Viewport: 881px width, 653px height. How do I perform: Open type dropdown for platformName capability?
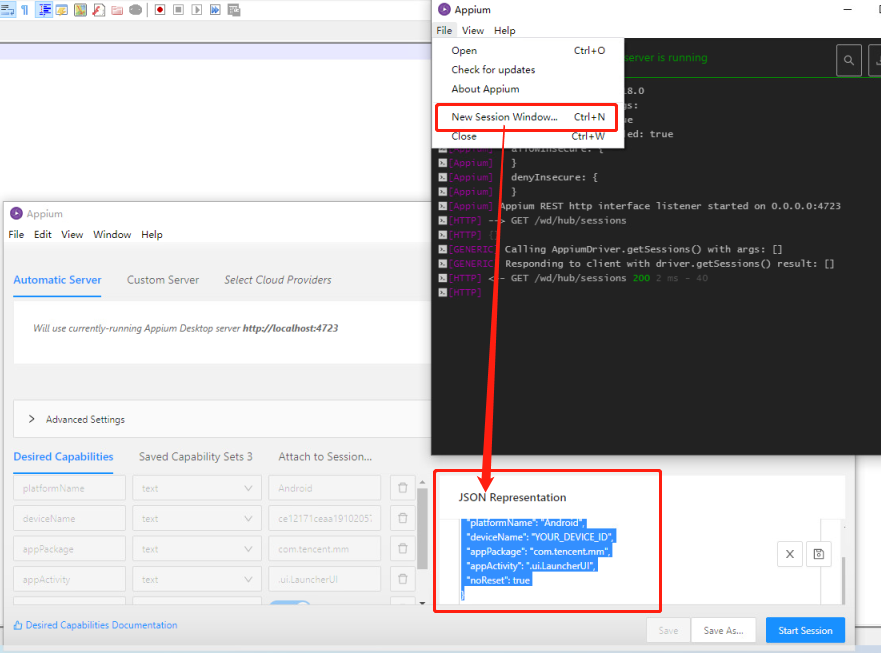click(x=197, y=488)
